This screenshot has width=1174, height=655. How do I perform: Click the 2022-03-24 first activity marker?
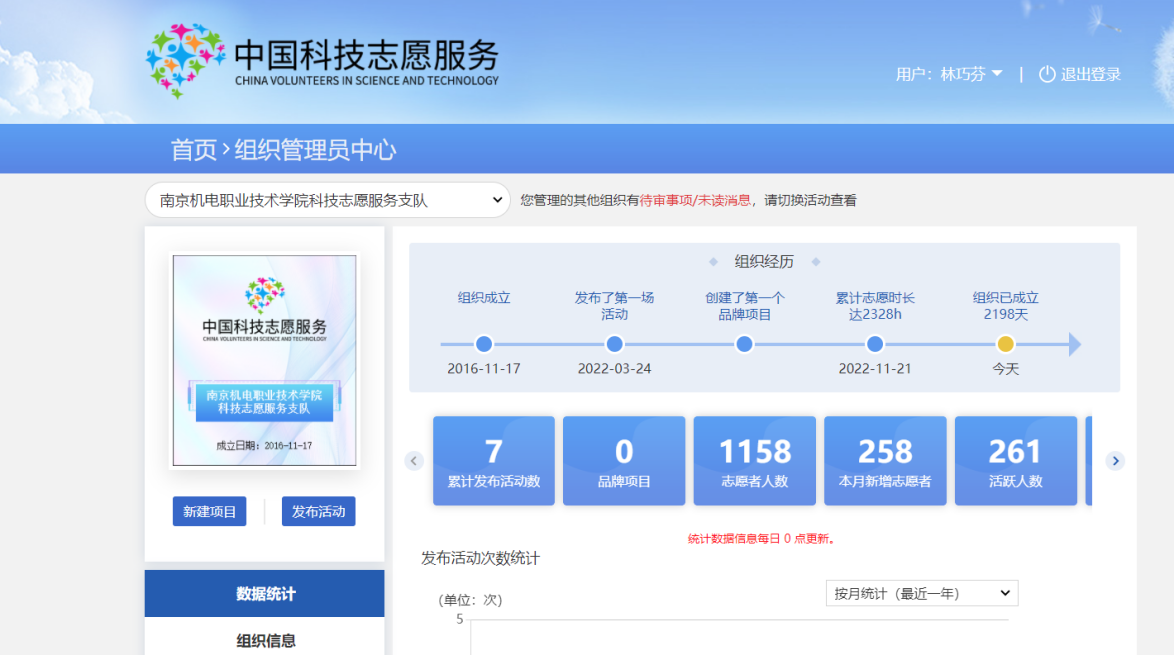pos(614,344)
